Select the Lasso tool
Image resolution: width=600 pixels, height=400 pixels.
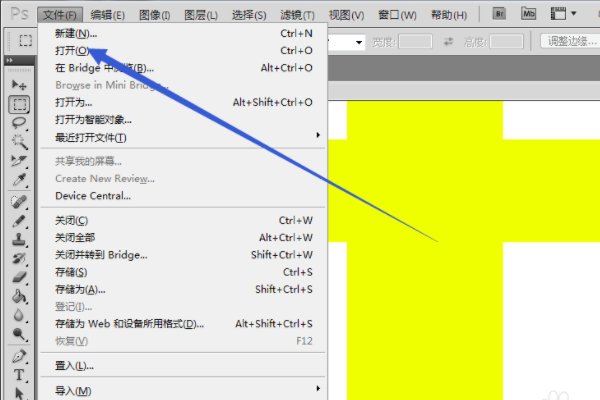[x=19, y=123]
